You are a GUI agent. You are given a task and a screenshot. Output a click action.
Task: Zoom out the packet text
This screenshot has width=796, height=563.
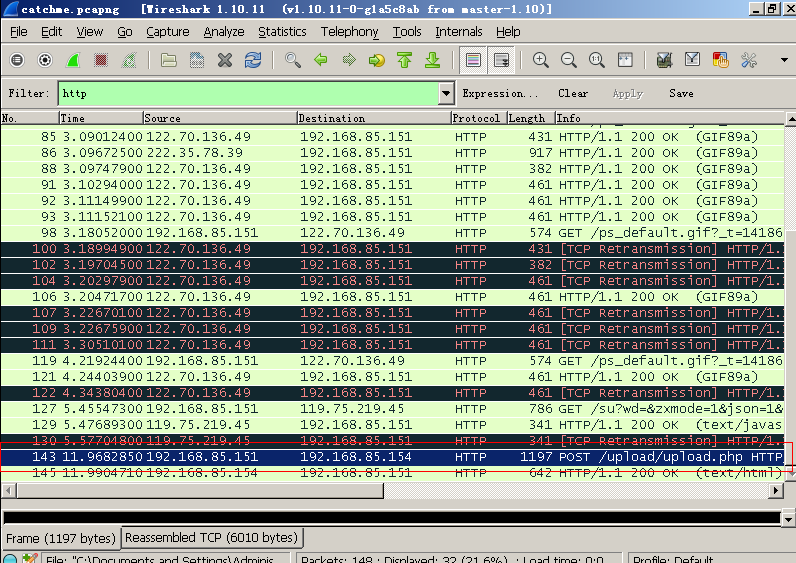click(x=569, y=60)
